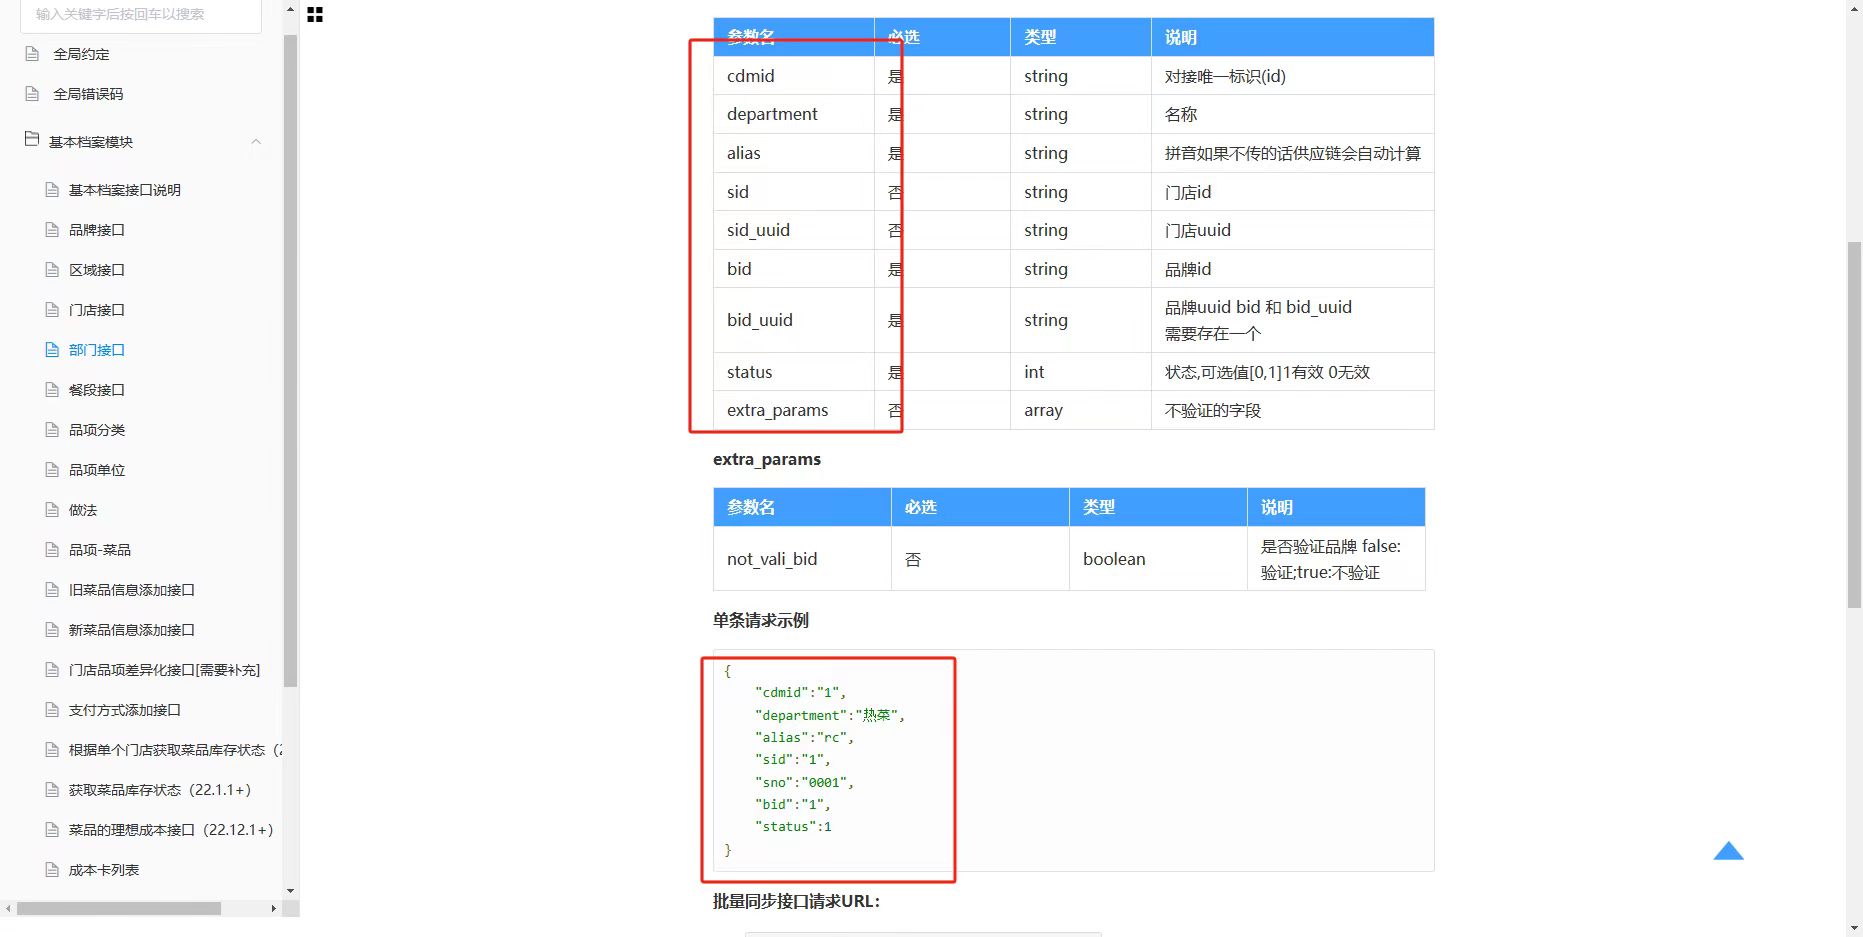The width and height of the screenshot is (1863, 937).
Task: Click the bid_uuid parameter cell
Action: point(794,320)
